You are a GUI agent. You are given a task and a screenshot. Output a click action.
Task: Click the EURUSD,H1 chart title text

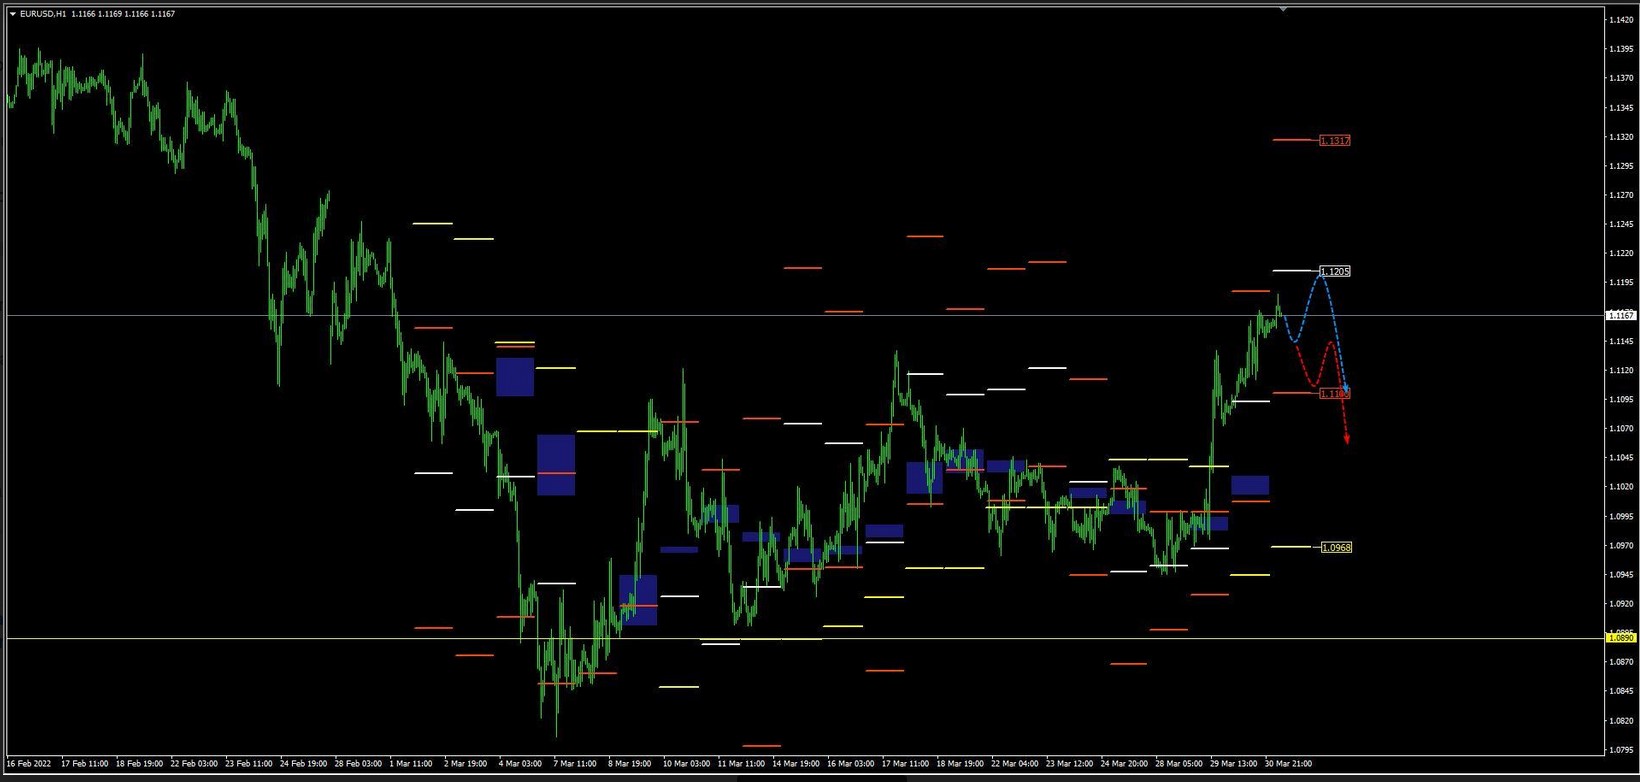pos(42,14)
